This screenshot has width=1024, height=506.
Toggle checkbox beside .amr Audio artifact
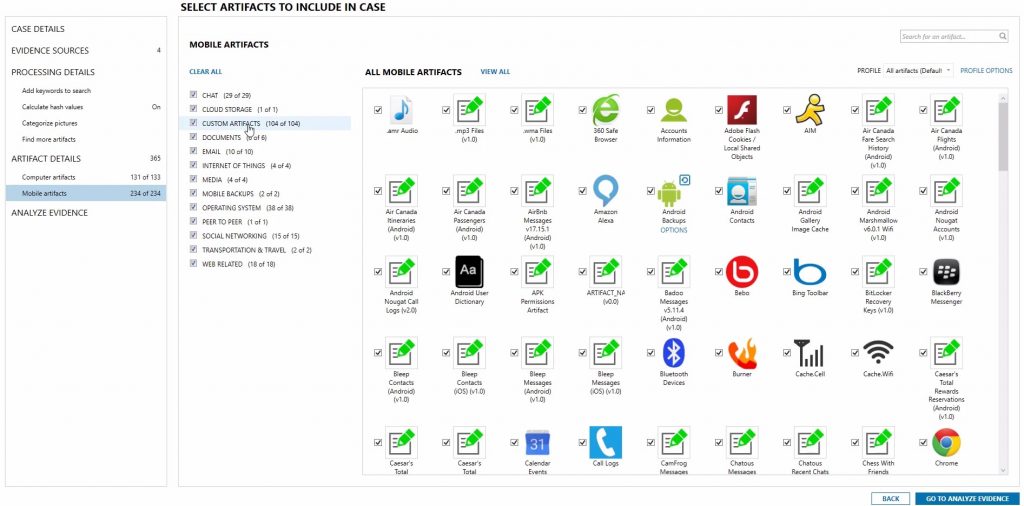378,110
